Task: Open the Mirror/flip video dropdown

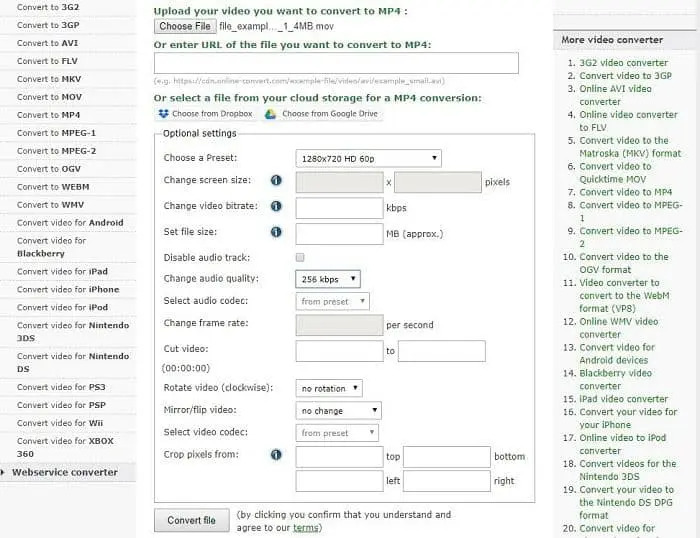Action: [339, 411]
